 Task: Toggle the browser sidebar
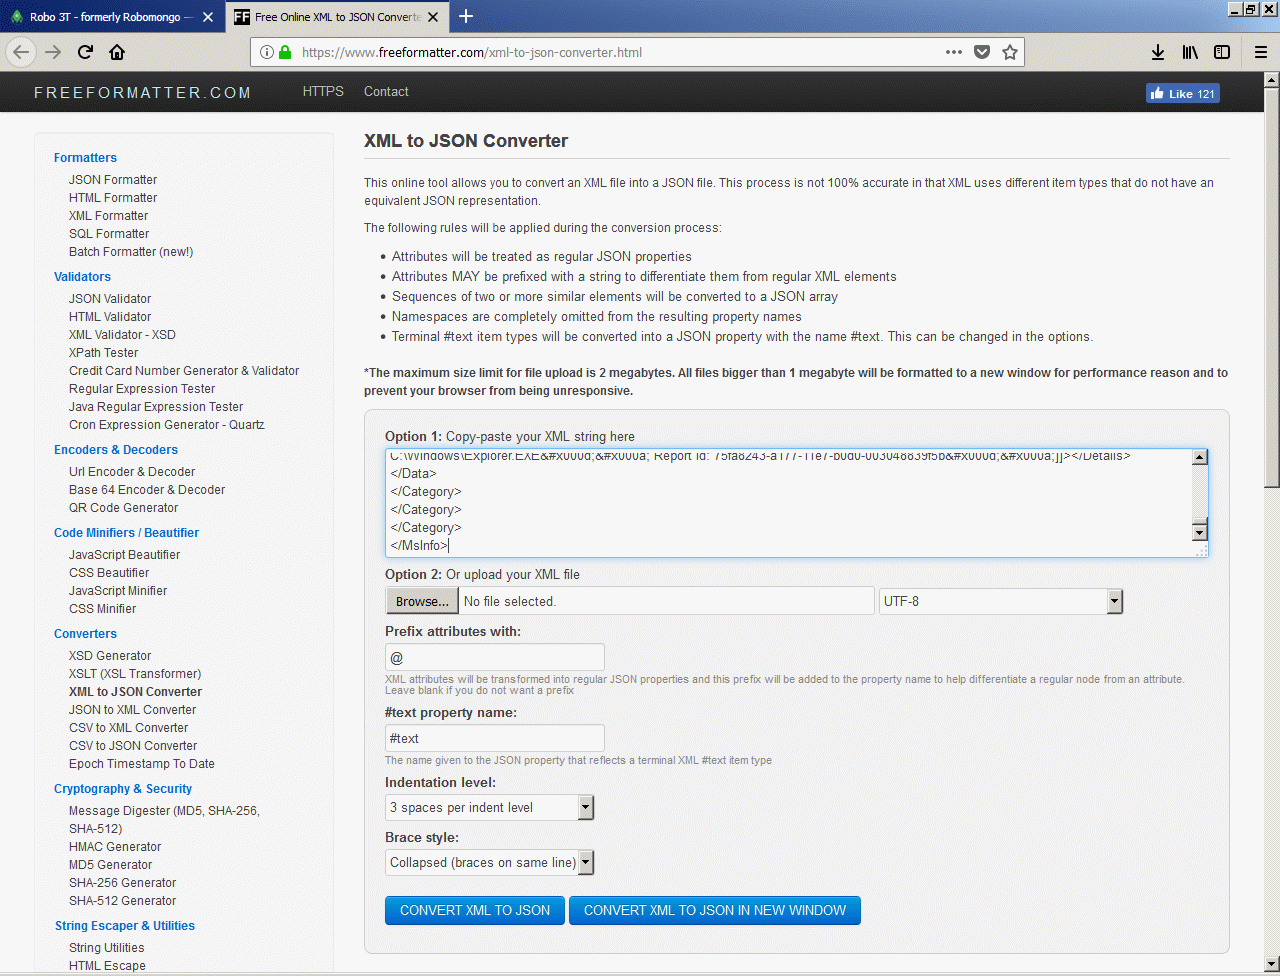click(1222, 52)
